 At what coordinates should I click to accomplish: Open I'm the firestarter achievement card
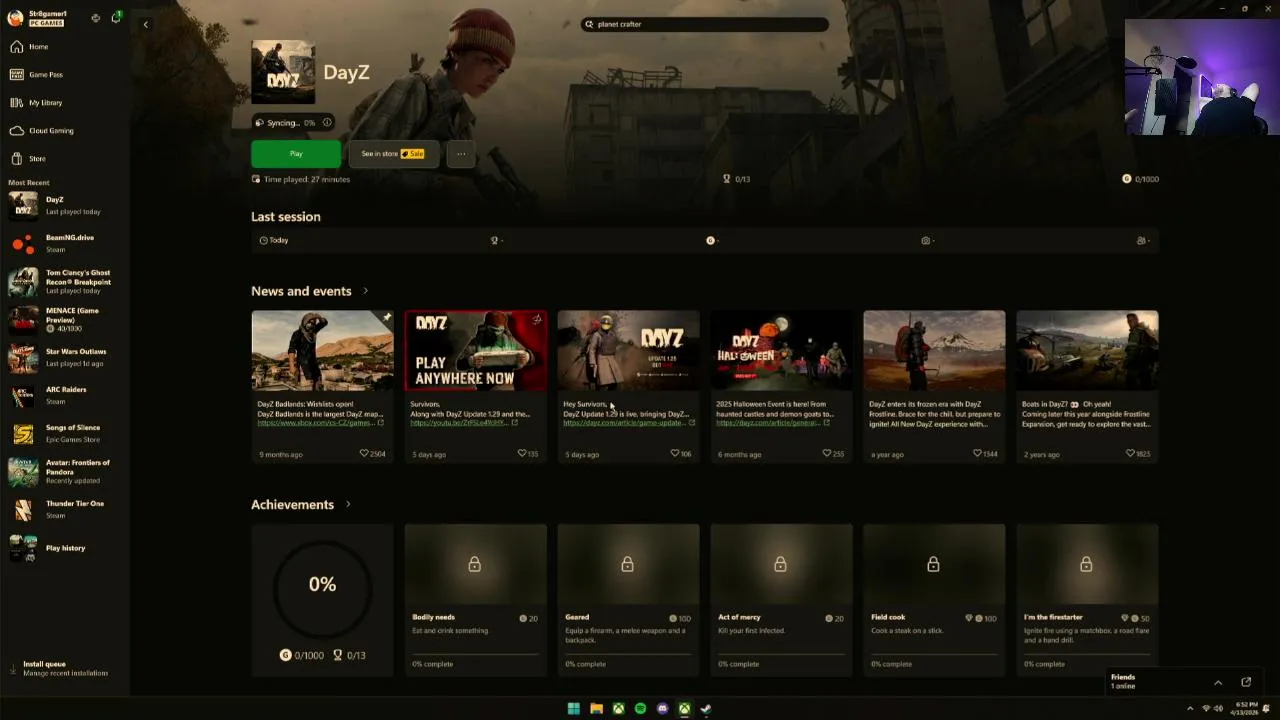1087,600
